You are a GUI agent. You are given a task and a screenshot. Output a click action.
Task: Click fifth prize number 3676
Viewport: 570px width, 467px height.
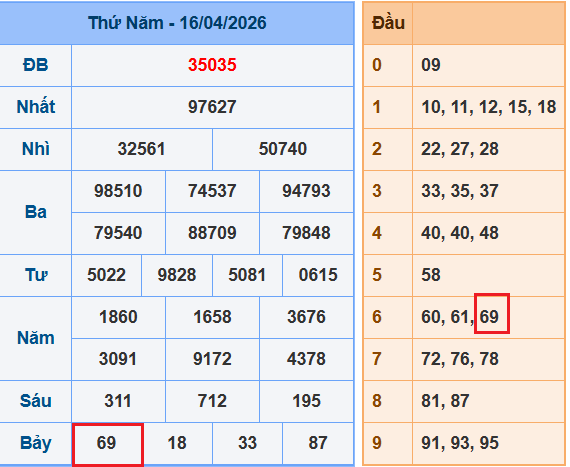306,317
